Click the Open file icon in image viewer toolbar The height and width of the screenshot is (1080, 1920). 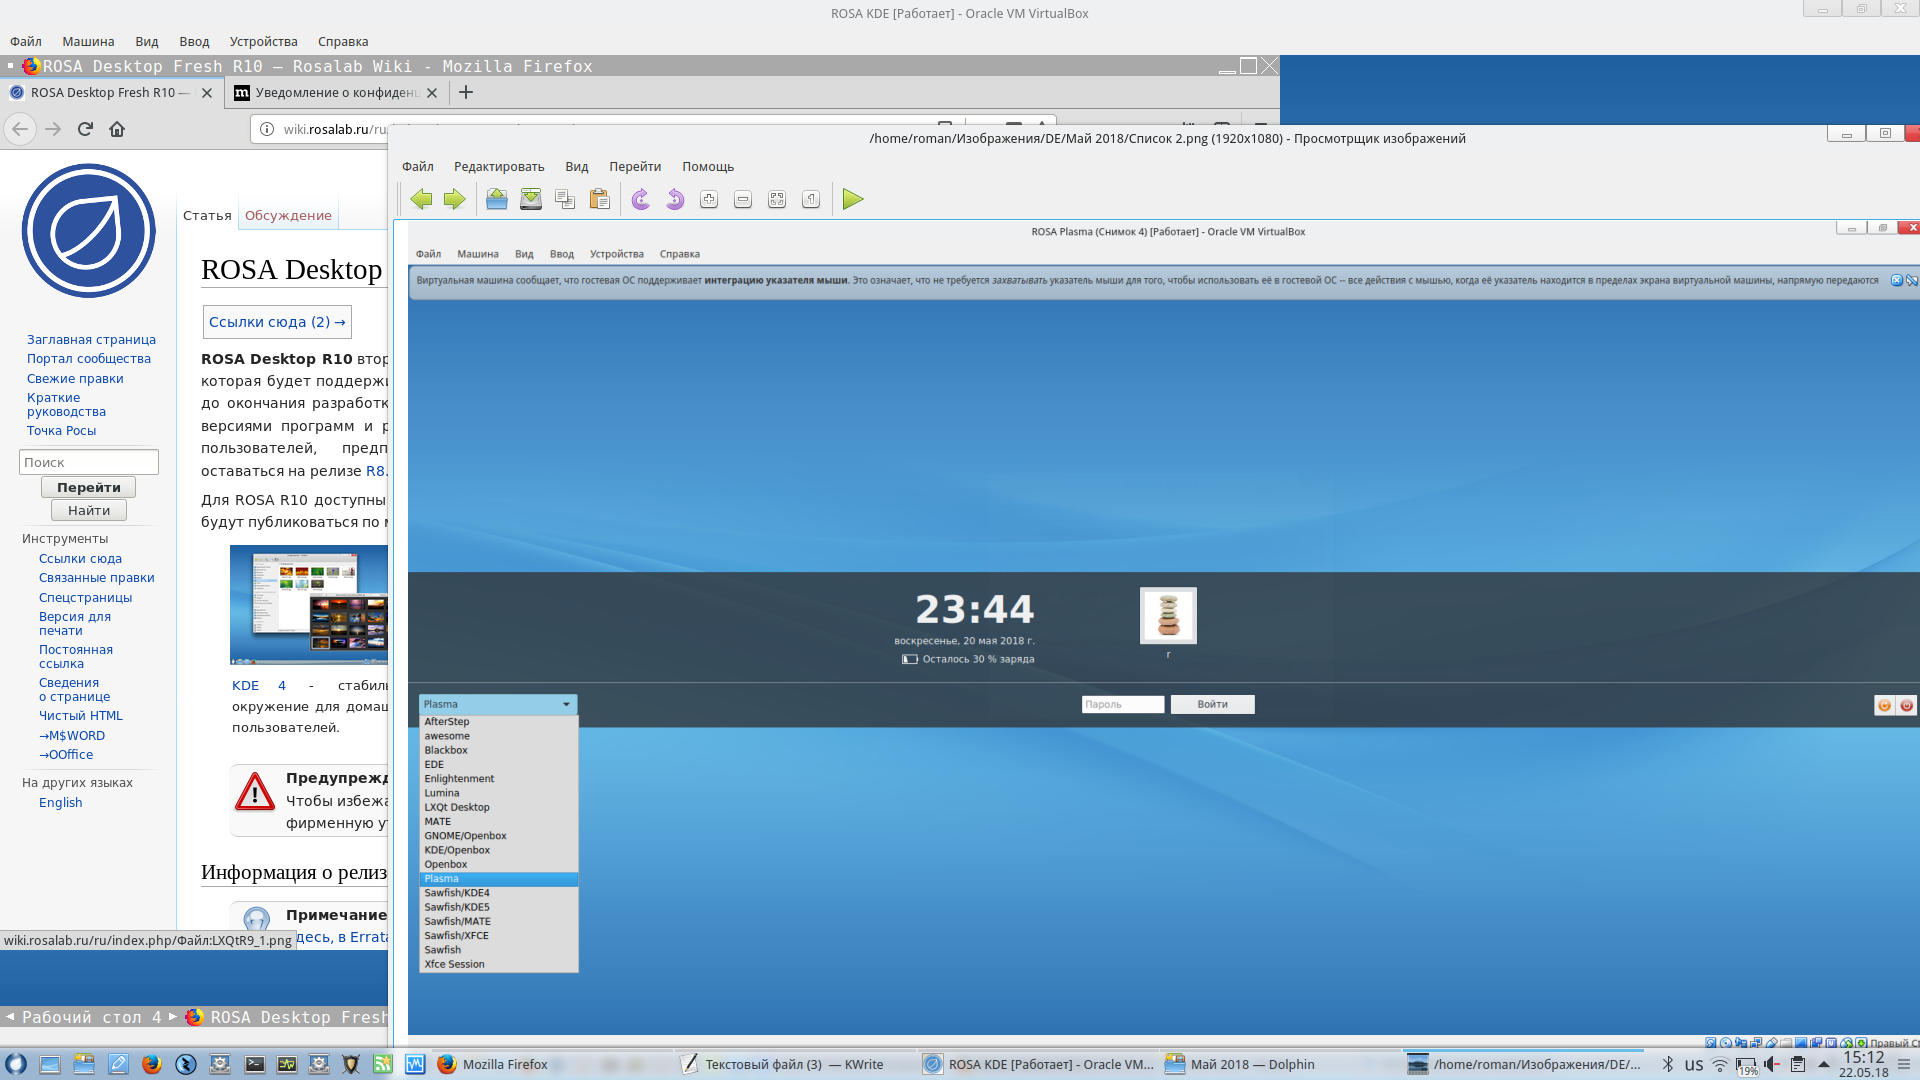[497, 199]
